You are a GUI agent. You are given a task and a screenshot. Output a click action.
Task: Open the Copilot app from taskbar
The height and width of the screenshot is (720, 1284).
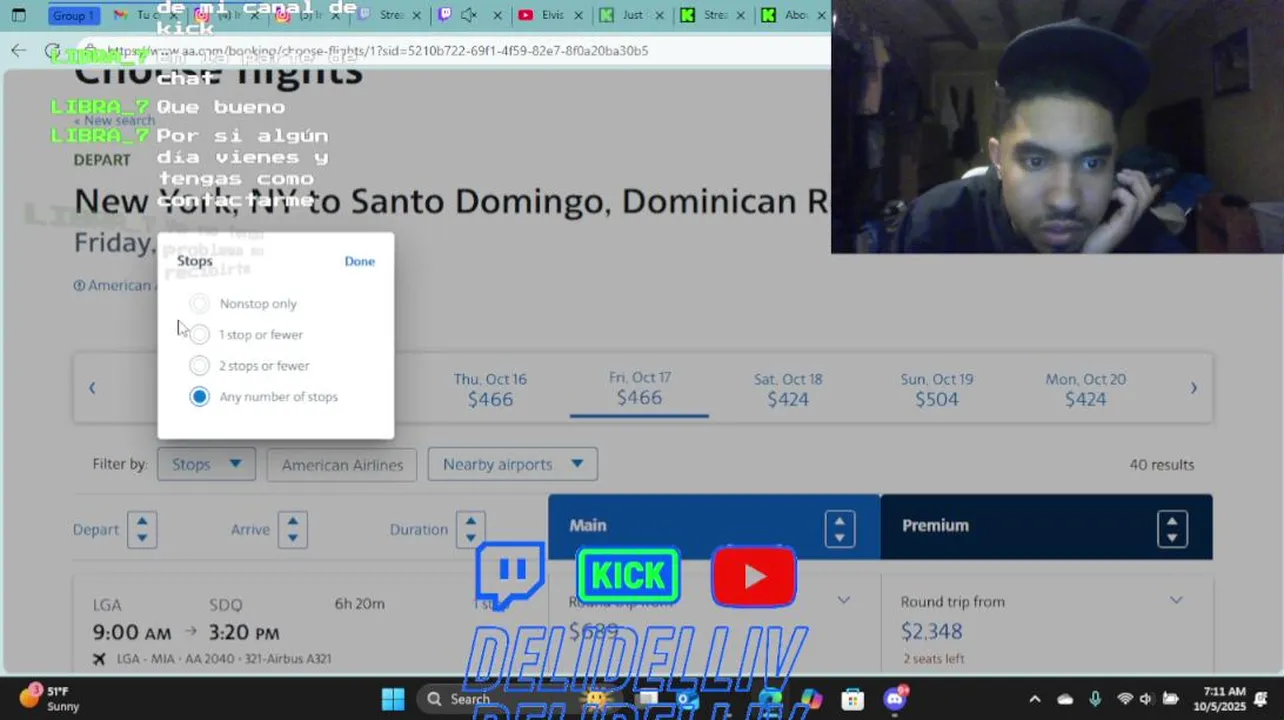(x=810, y=698)
